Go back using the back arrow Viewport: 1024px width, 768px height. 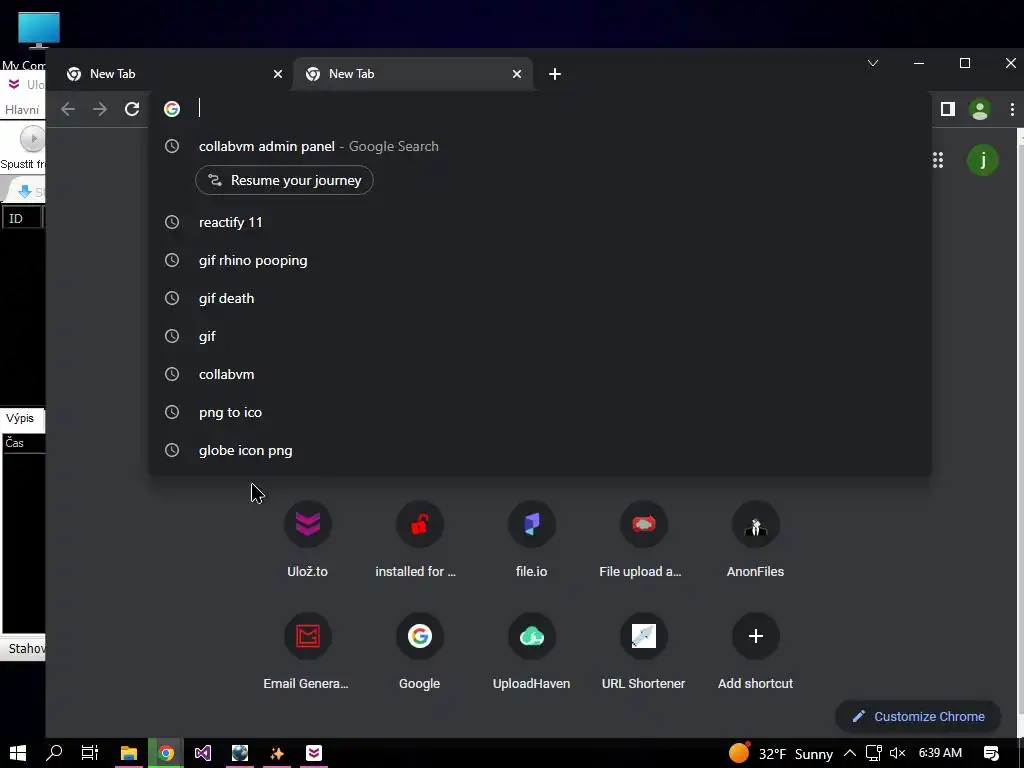click(68, 109)
